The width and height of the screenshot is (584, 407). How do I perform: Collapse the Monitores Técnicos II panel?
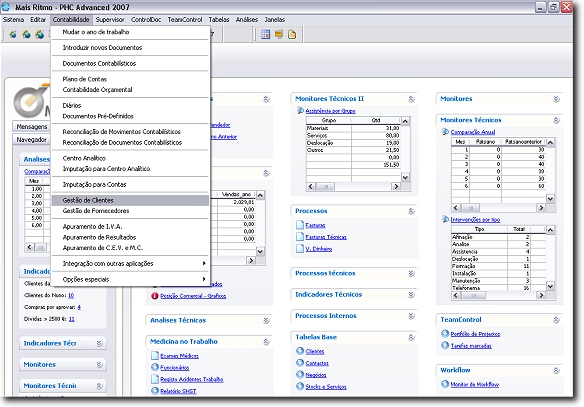pos(411,99)
